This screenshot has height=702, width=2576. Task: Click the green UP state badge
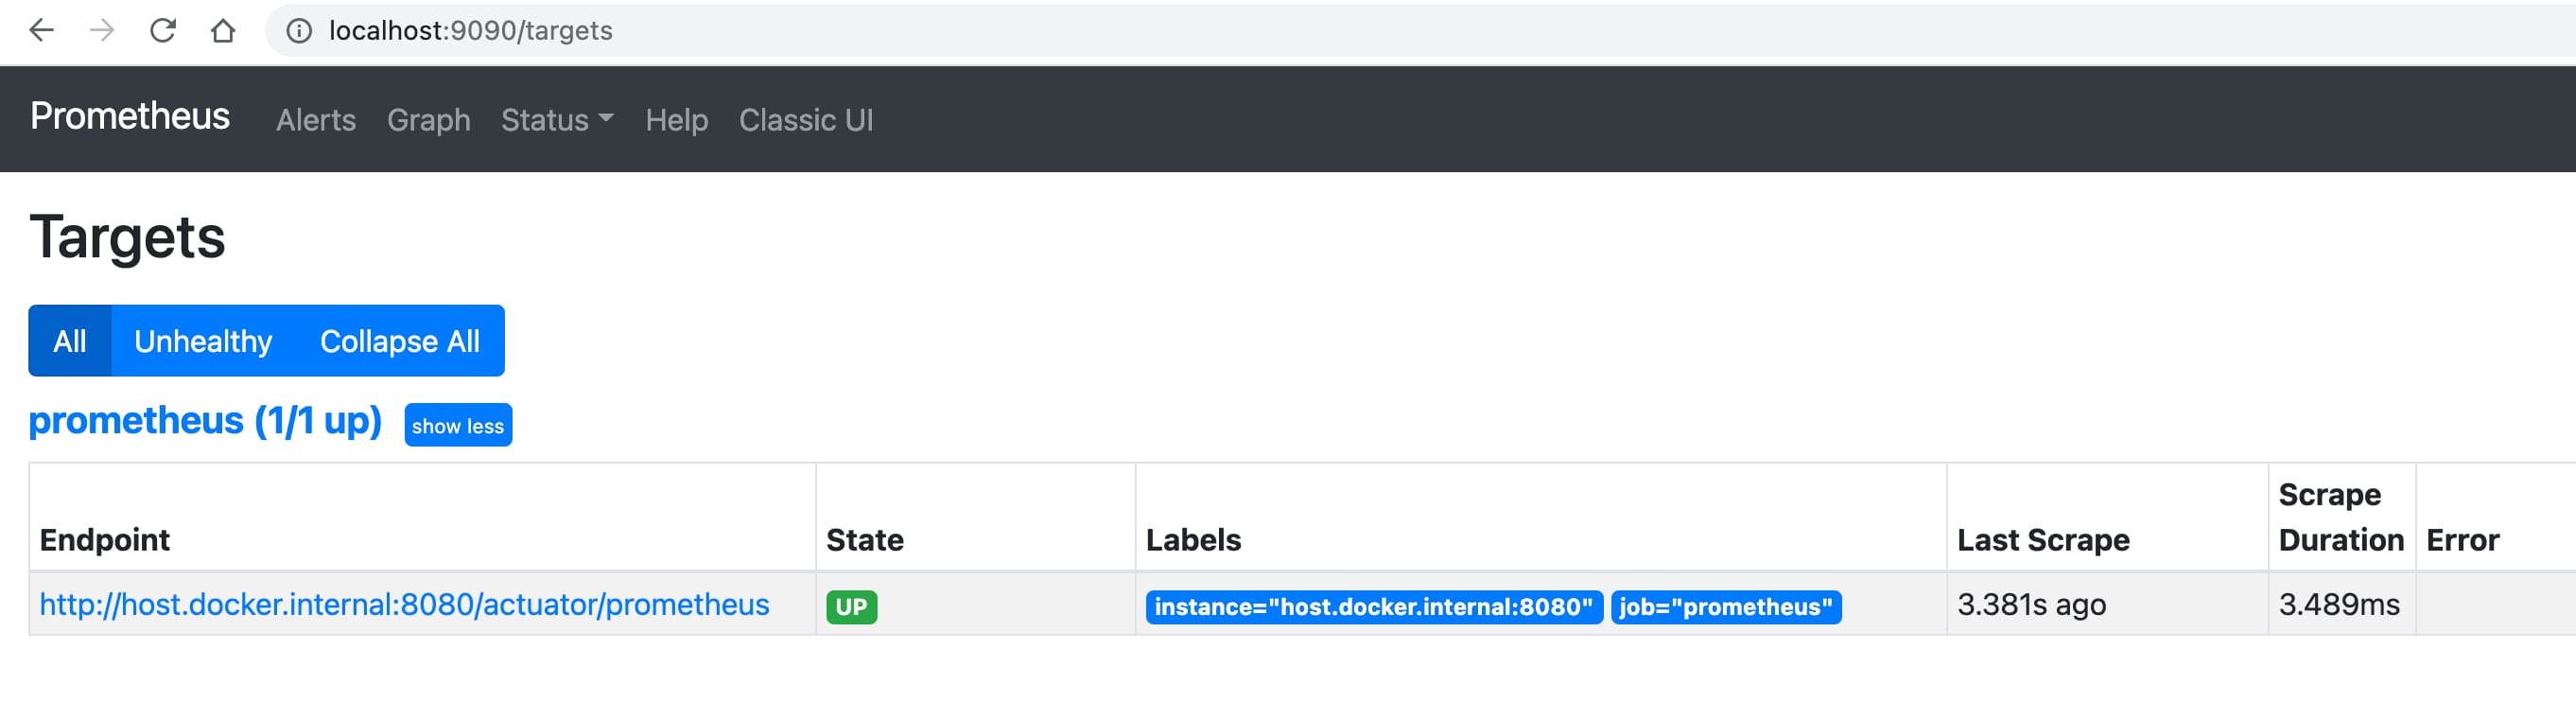pos(851,607)
